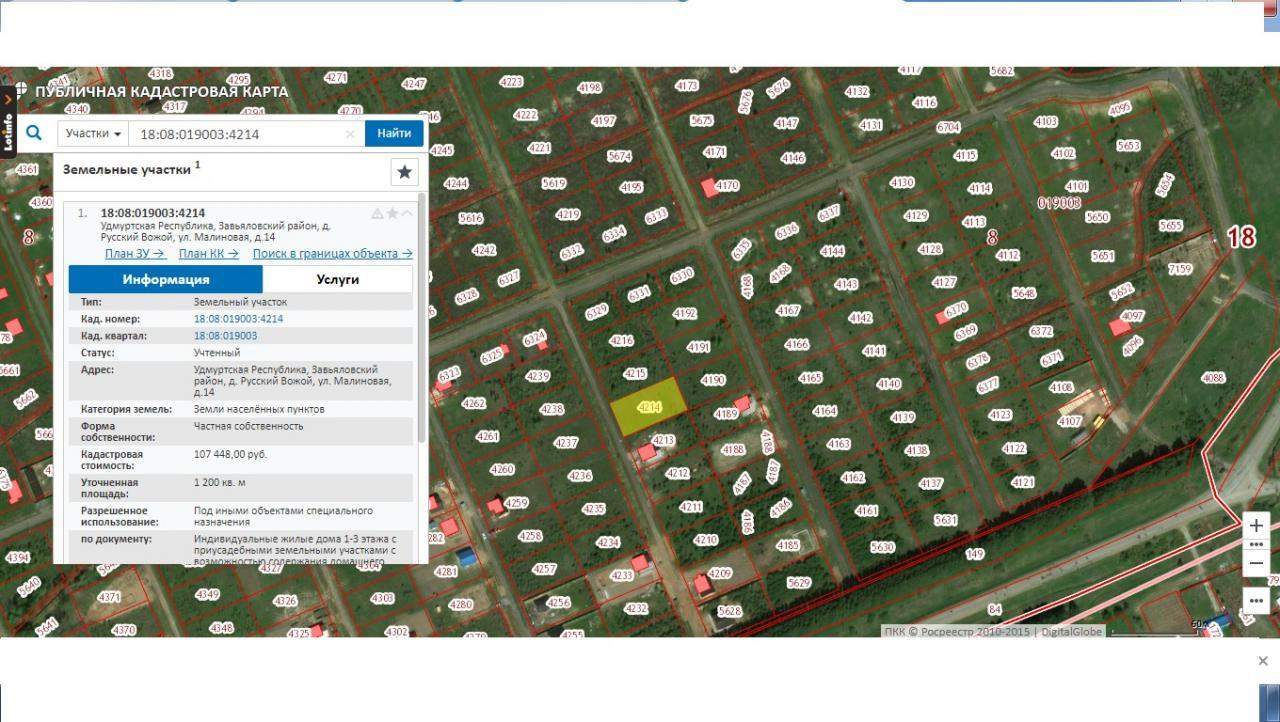
Task: Add result 18:08:019003:4214 to favorites star
Action: coord(392,213)
